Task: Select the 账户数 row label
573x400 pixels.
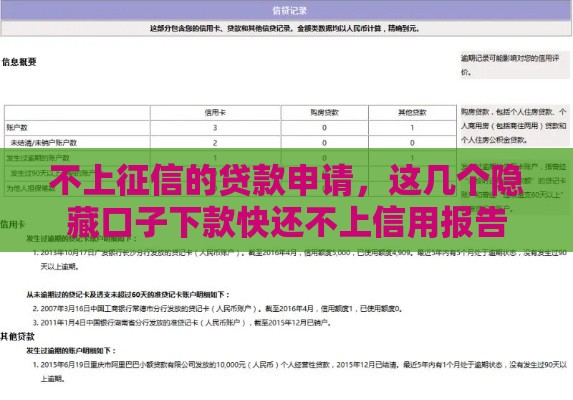Action: (17, 127)
